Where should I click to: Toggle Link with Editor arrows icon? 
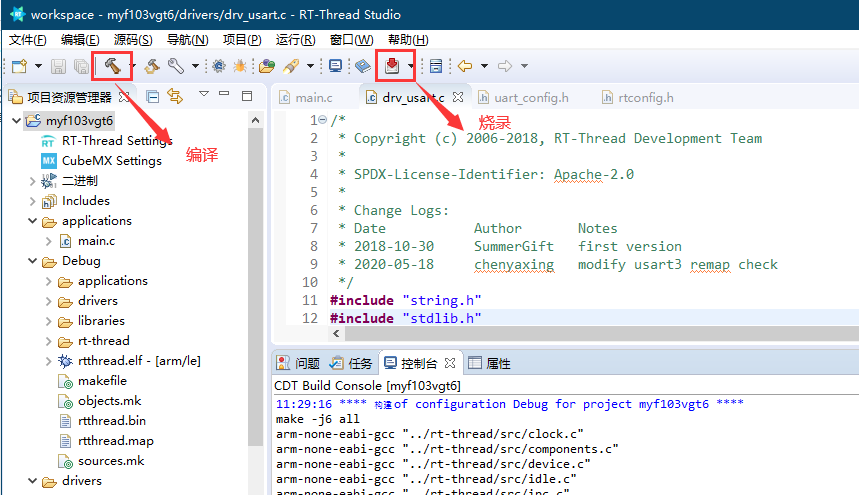175,96
